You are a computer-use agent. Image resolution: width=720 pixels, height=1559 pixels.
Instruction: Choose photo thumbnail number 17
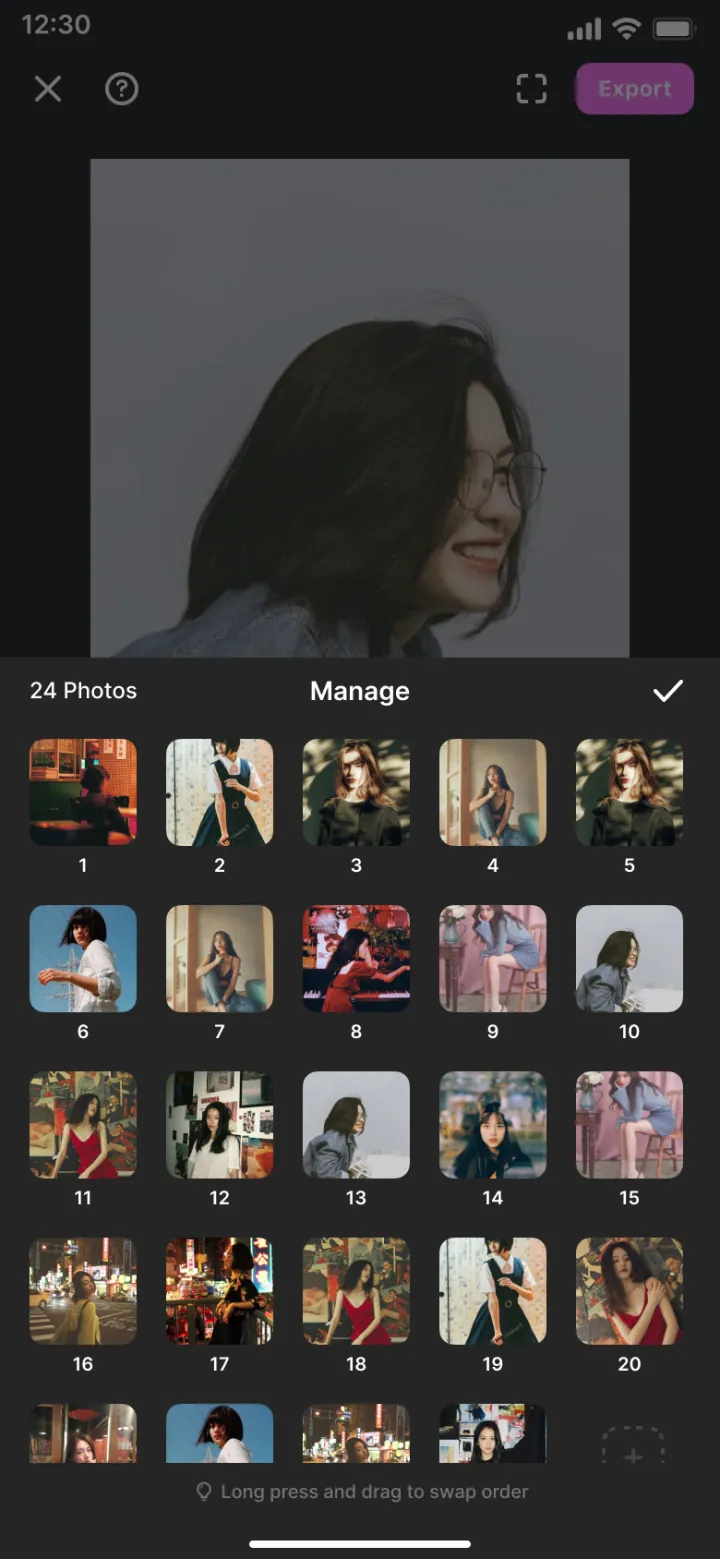[x=219, y=1290]
